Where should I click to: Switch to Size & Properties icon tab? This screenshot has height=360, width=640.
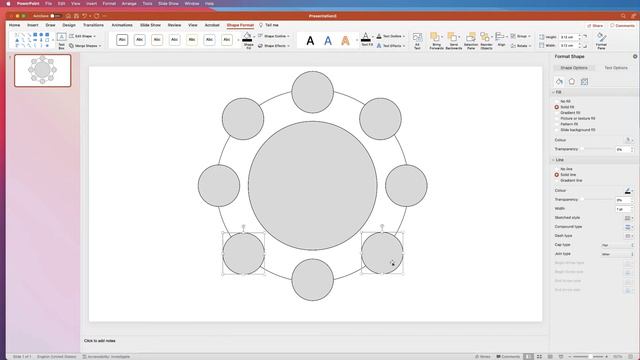pyautogui.click(x=584, y=82)
